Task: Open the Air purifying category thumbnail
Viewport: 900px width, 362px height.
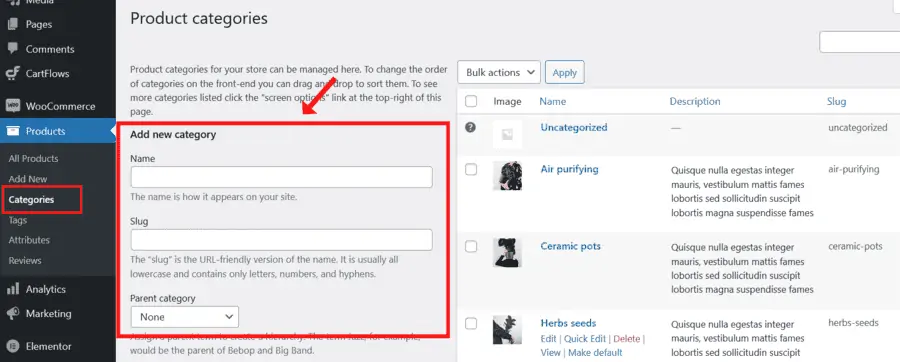Action: [507, 176]
